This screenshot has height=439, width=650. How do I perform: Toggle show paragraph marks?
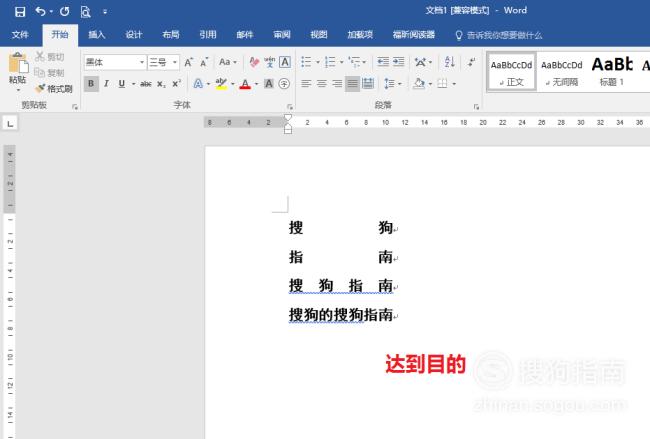tap(471, 62)
